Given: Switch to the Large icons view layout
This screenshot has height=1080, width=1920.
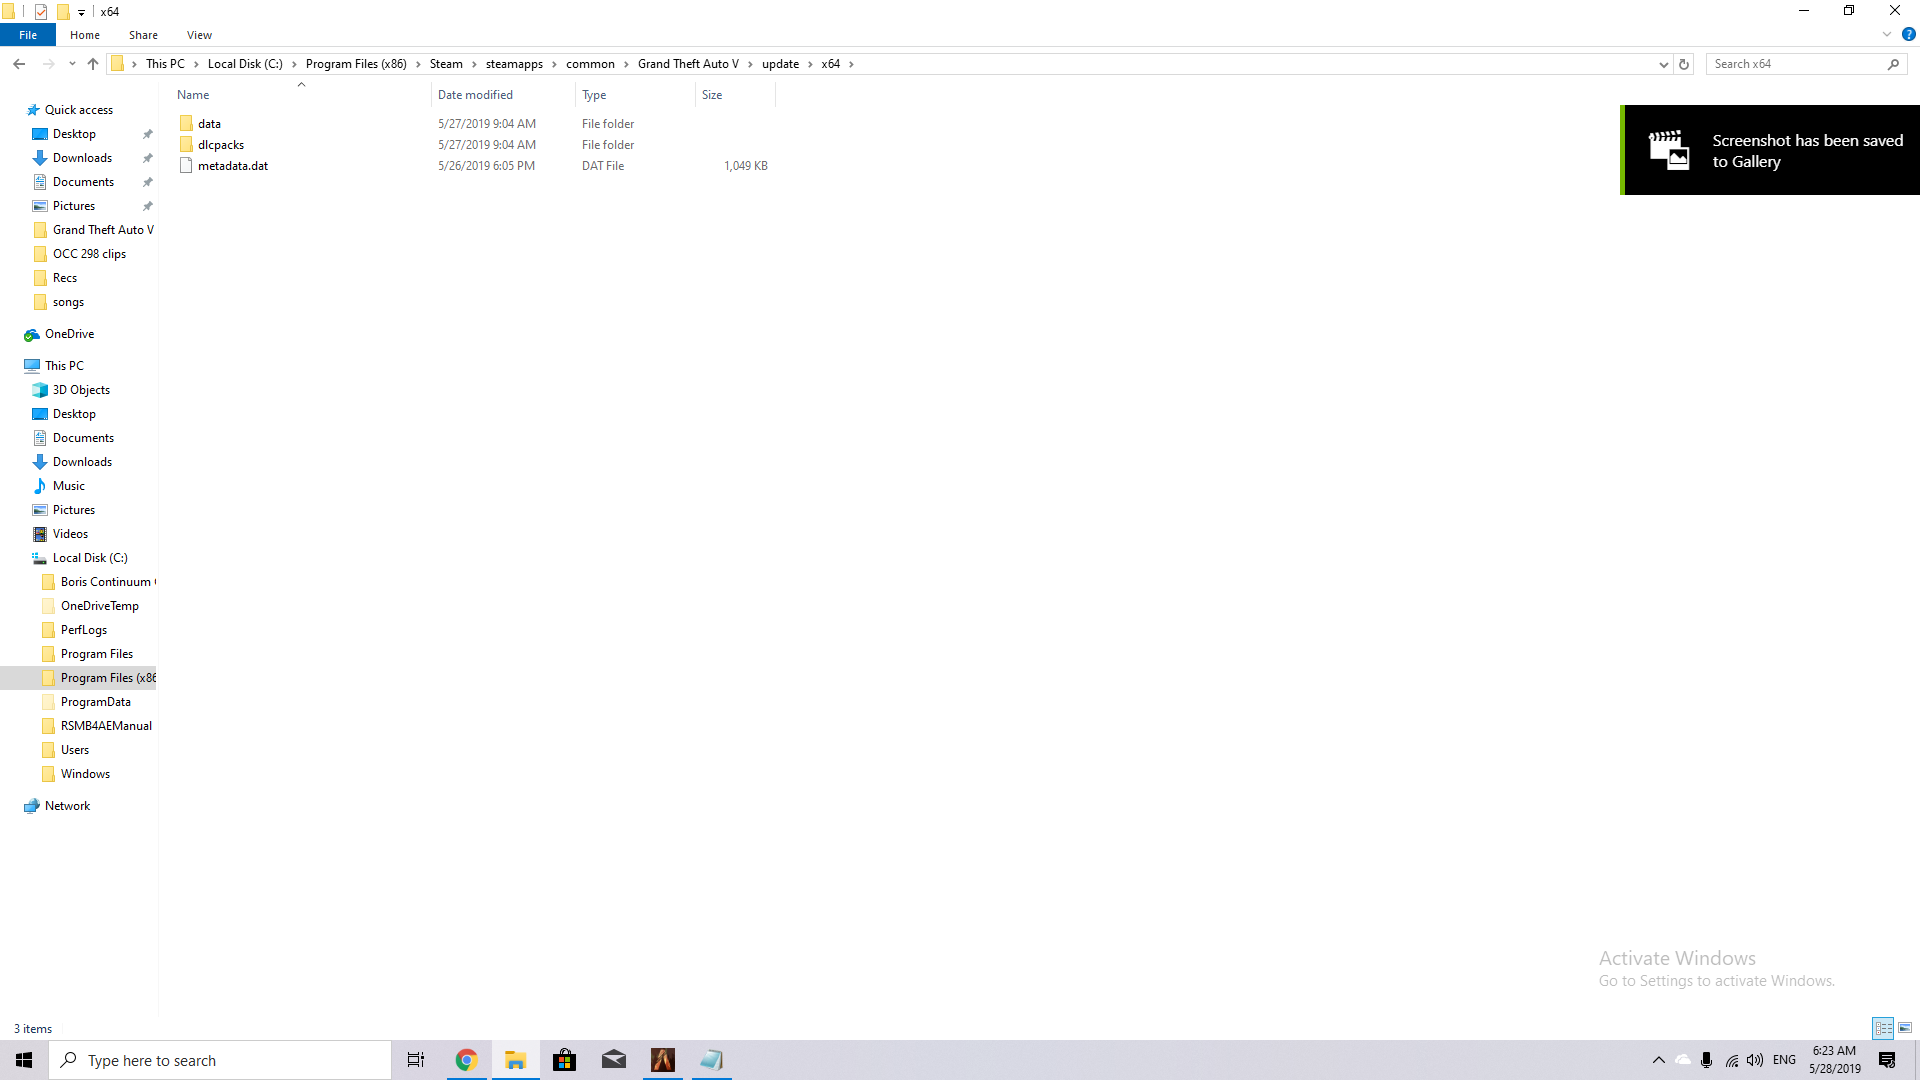Looking at the screenshot, I should (x=1905, y=1028).
